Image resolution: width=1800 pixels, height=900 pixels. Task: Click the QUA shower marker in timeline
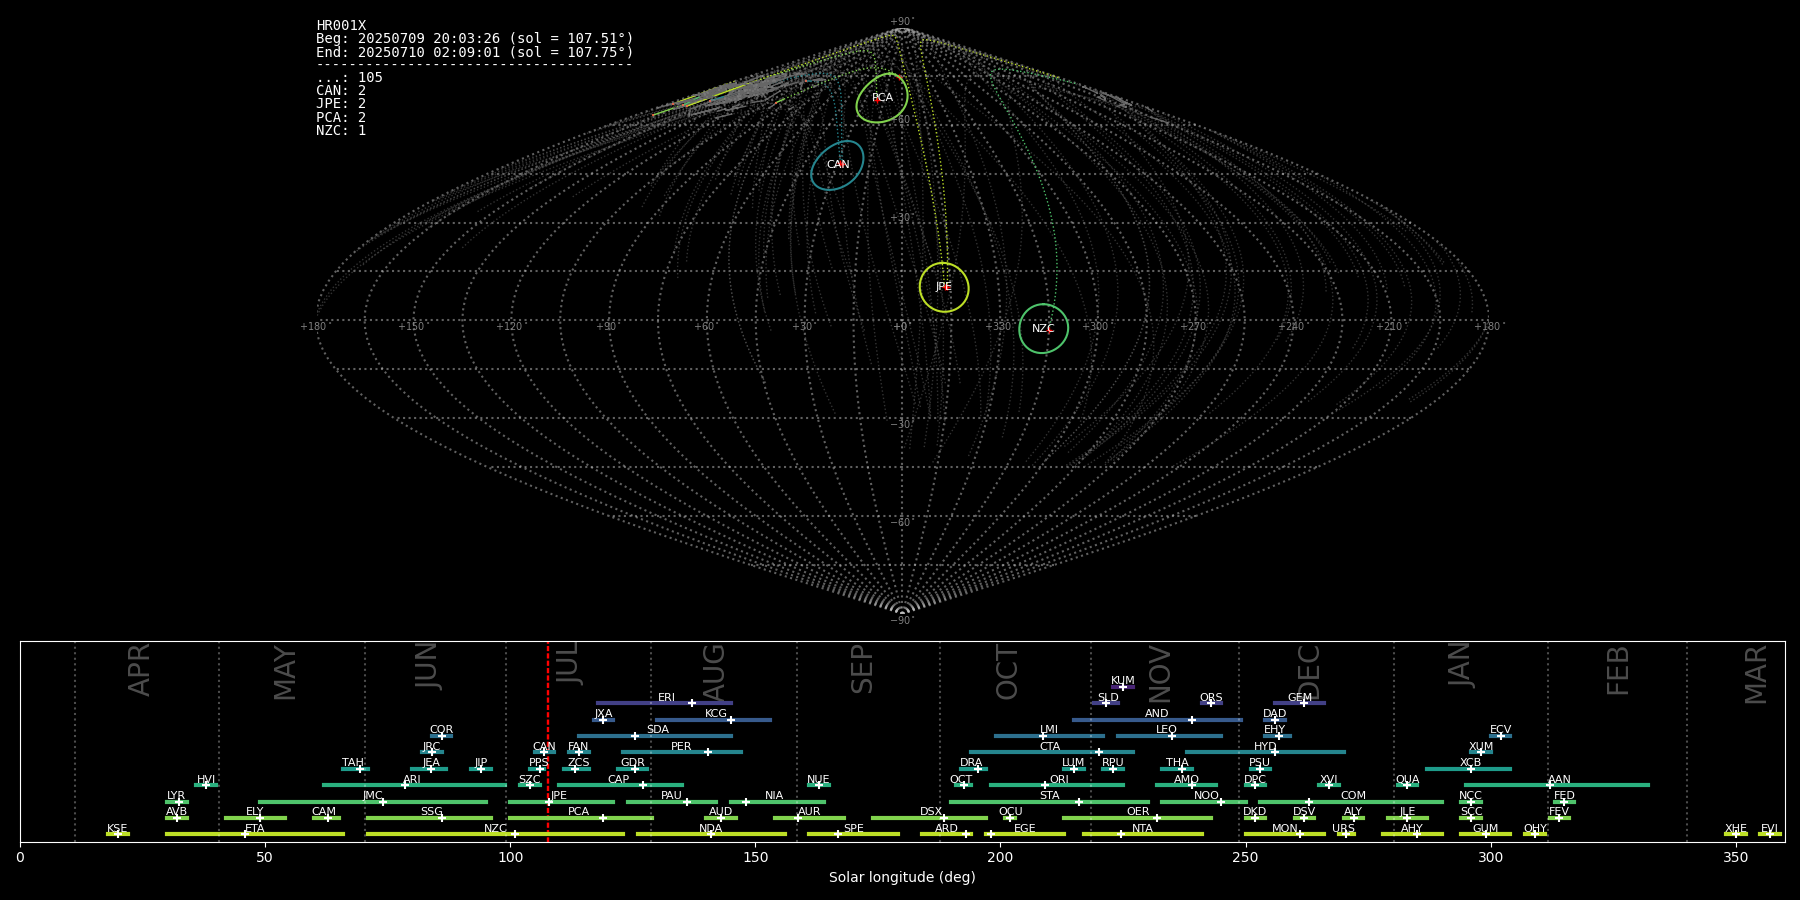[1407, 785]
